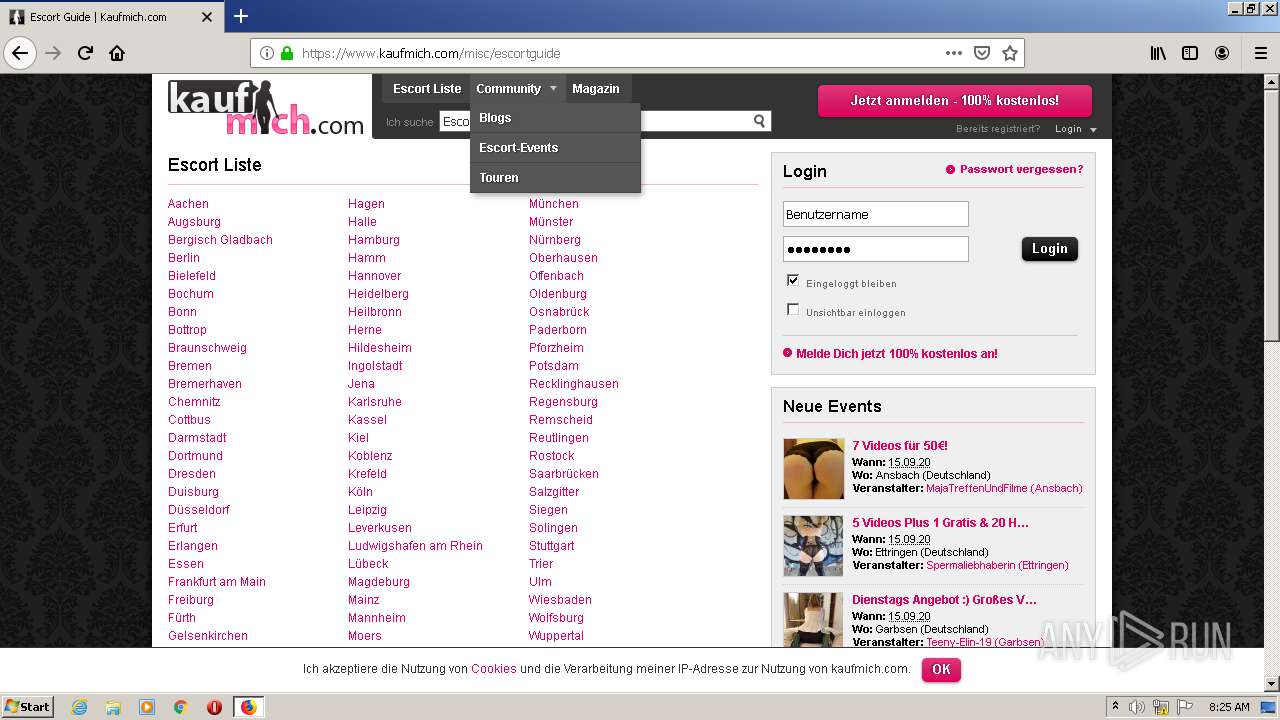Focus the Benutzername input field
1280x720 pixels.
pos(876,214)
